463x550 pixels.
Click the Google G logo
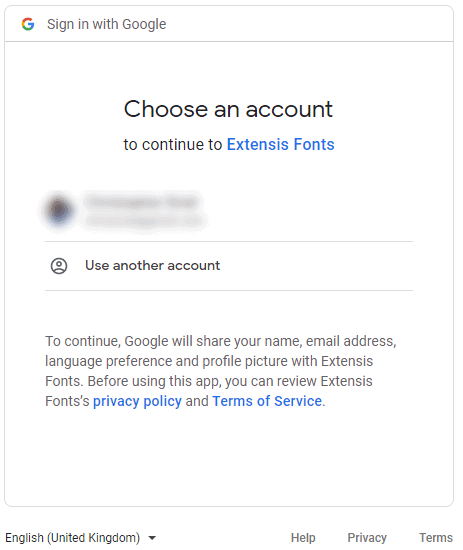[x=28, y=24]
